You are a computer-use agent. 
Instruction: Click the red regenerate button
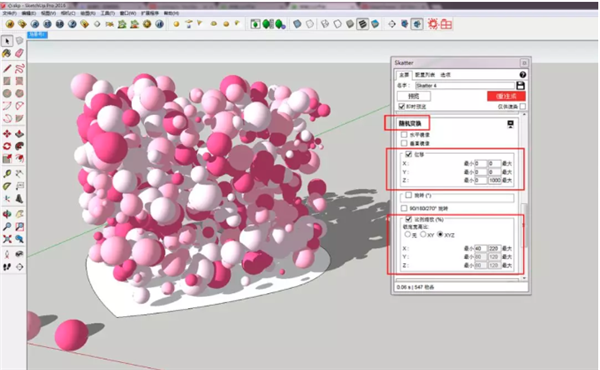(x=506, y=96)
